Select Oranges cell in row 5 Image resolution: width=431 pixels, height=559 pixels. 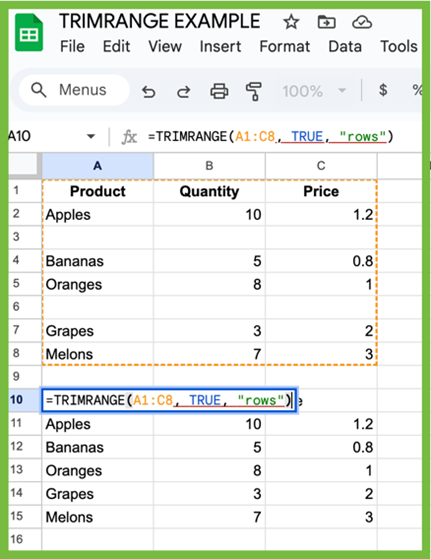click(98, 284)
